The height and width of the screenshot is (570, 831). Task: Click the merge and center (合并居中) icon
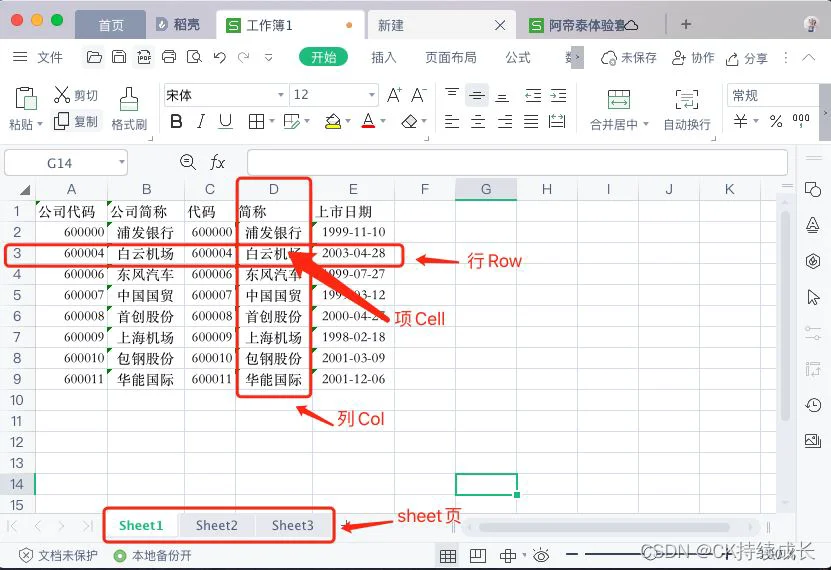(619, 100)
